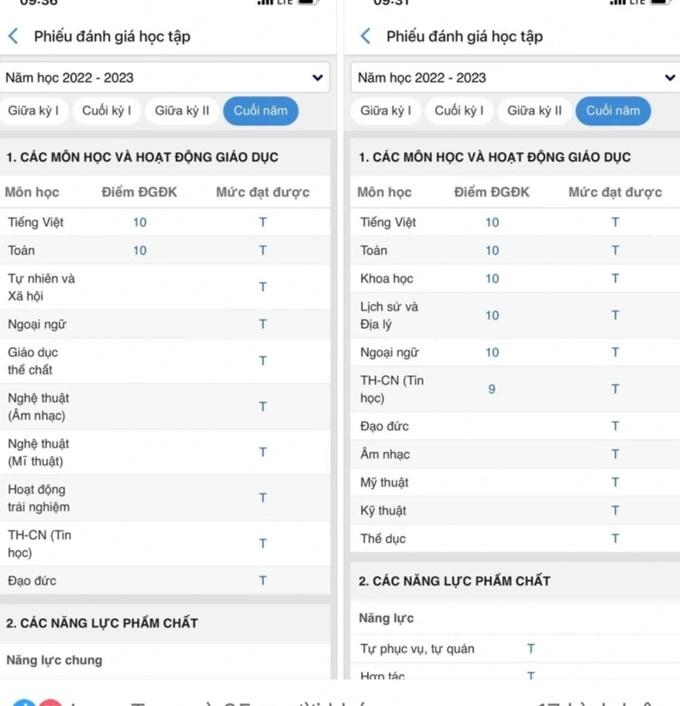Select left 'Cuối năm' tab
The height and width of the screenshot is (706, 680).
260,111
